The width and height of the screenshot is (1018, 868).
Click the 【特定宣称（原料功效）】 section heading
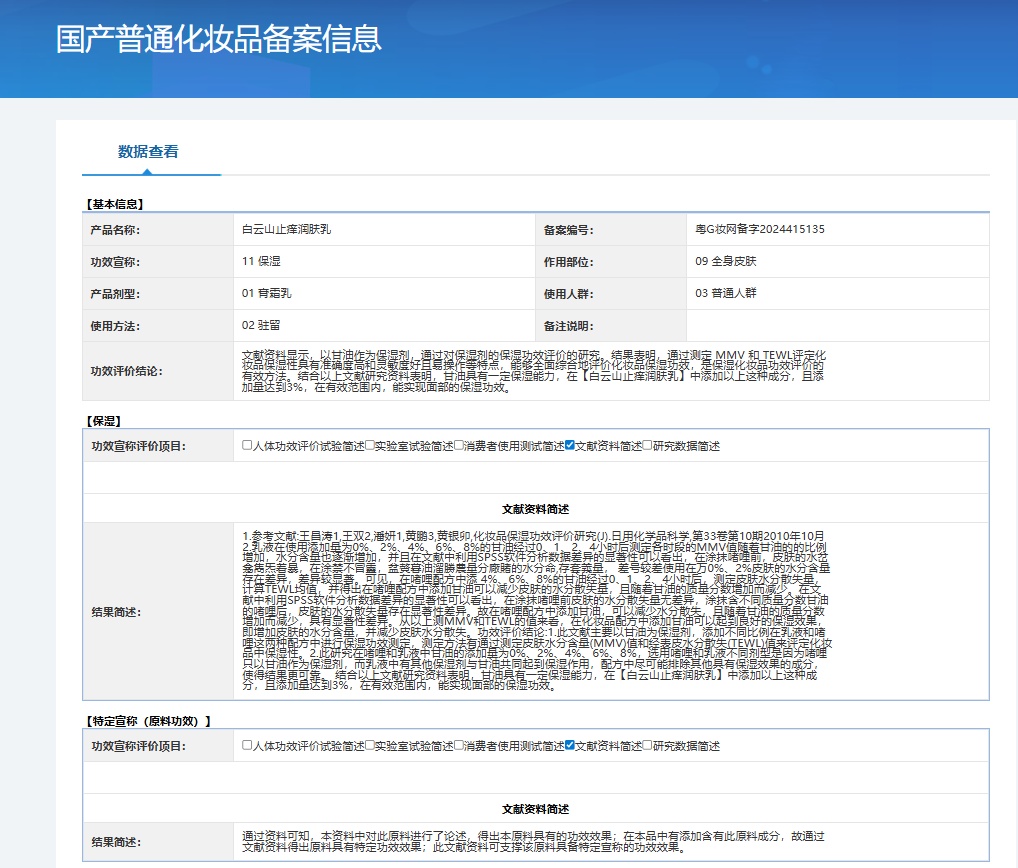(148, 721)
